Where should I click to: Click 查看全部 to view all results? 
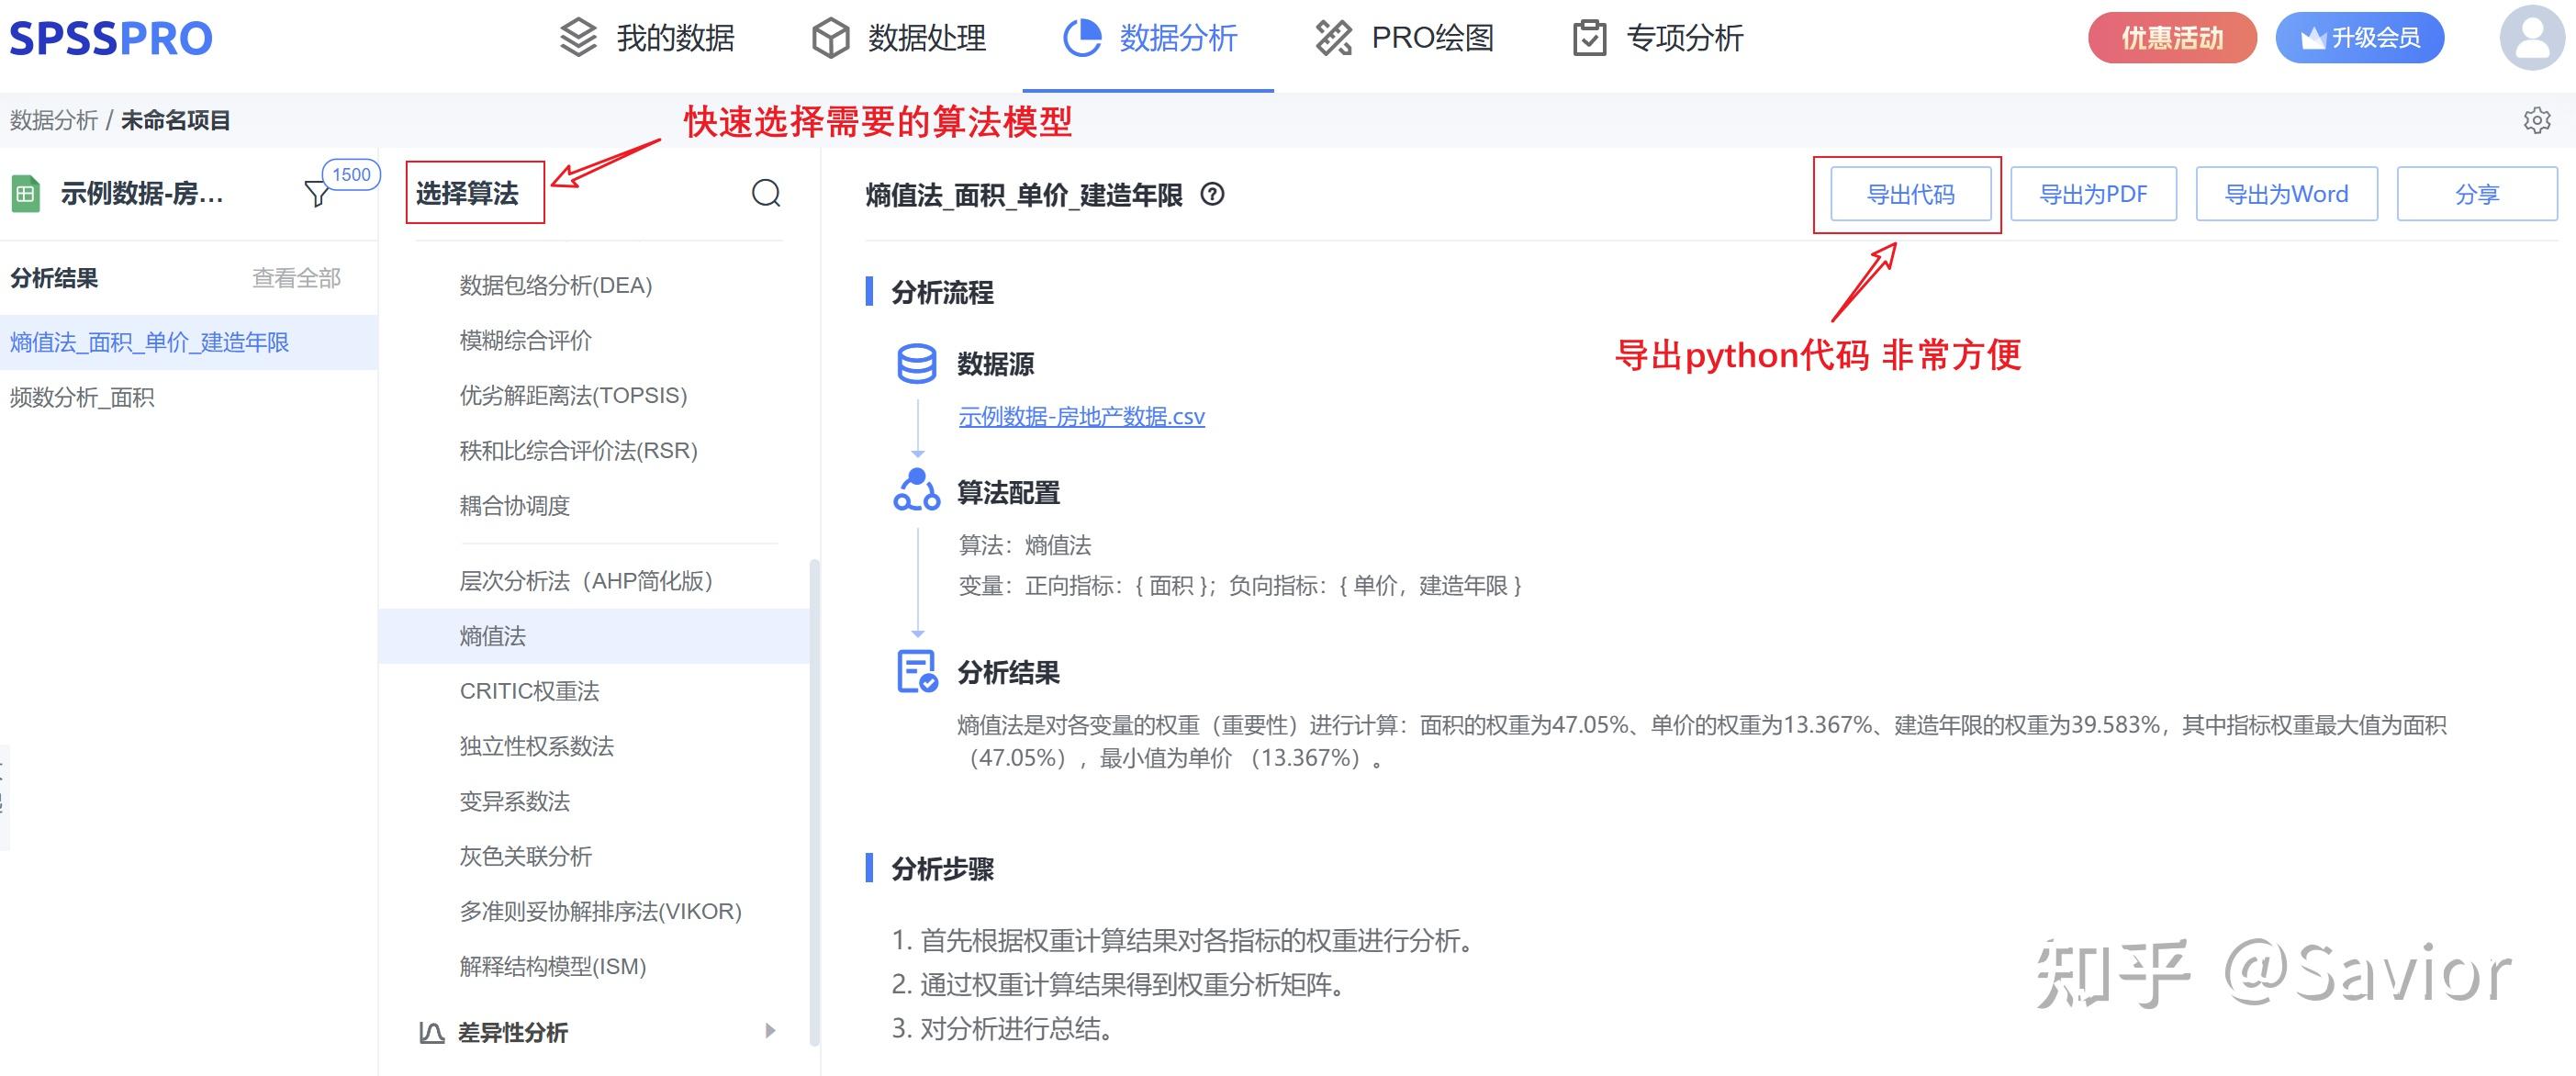tap(296, 278)
